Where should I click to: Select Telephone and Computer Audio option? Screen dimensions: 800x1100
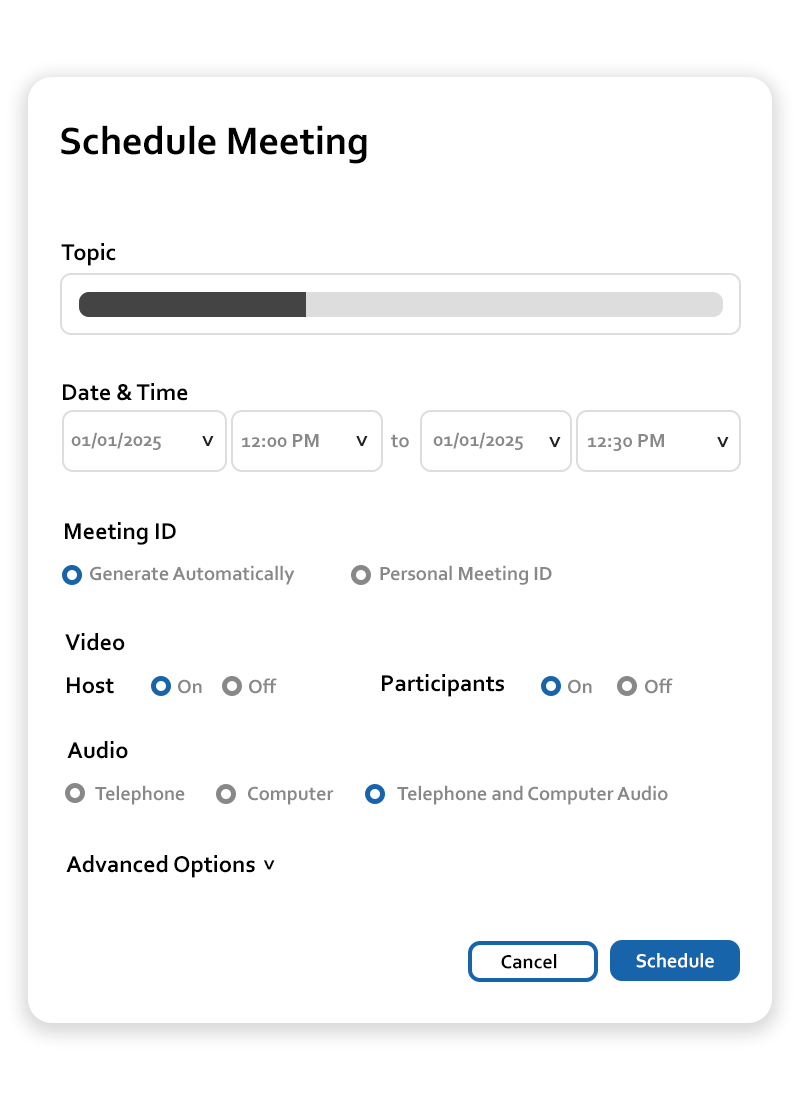point(376,794)
